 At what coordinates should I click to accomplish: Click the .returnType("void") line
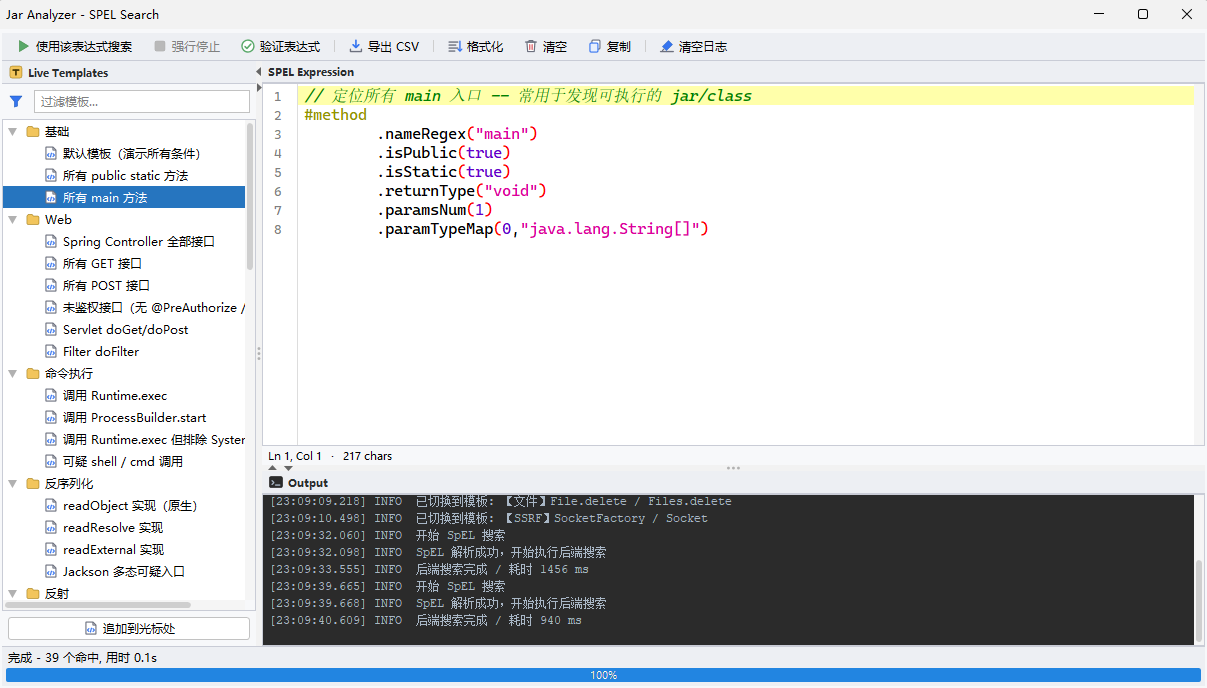[461, 191]
